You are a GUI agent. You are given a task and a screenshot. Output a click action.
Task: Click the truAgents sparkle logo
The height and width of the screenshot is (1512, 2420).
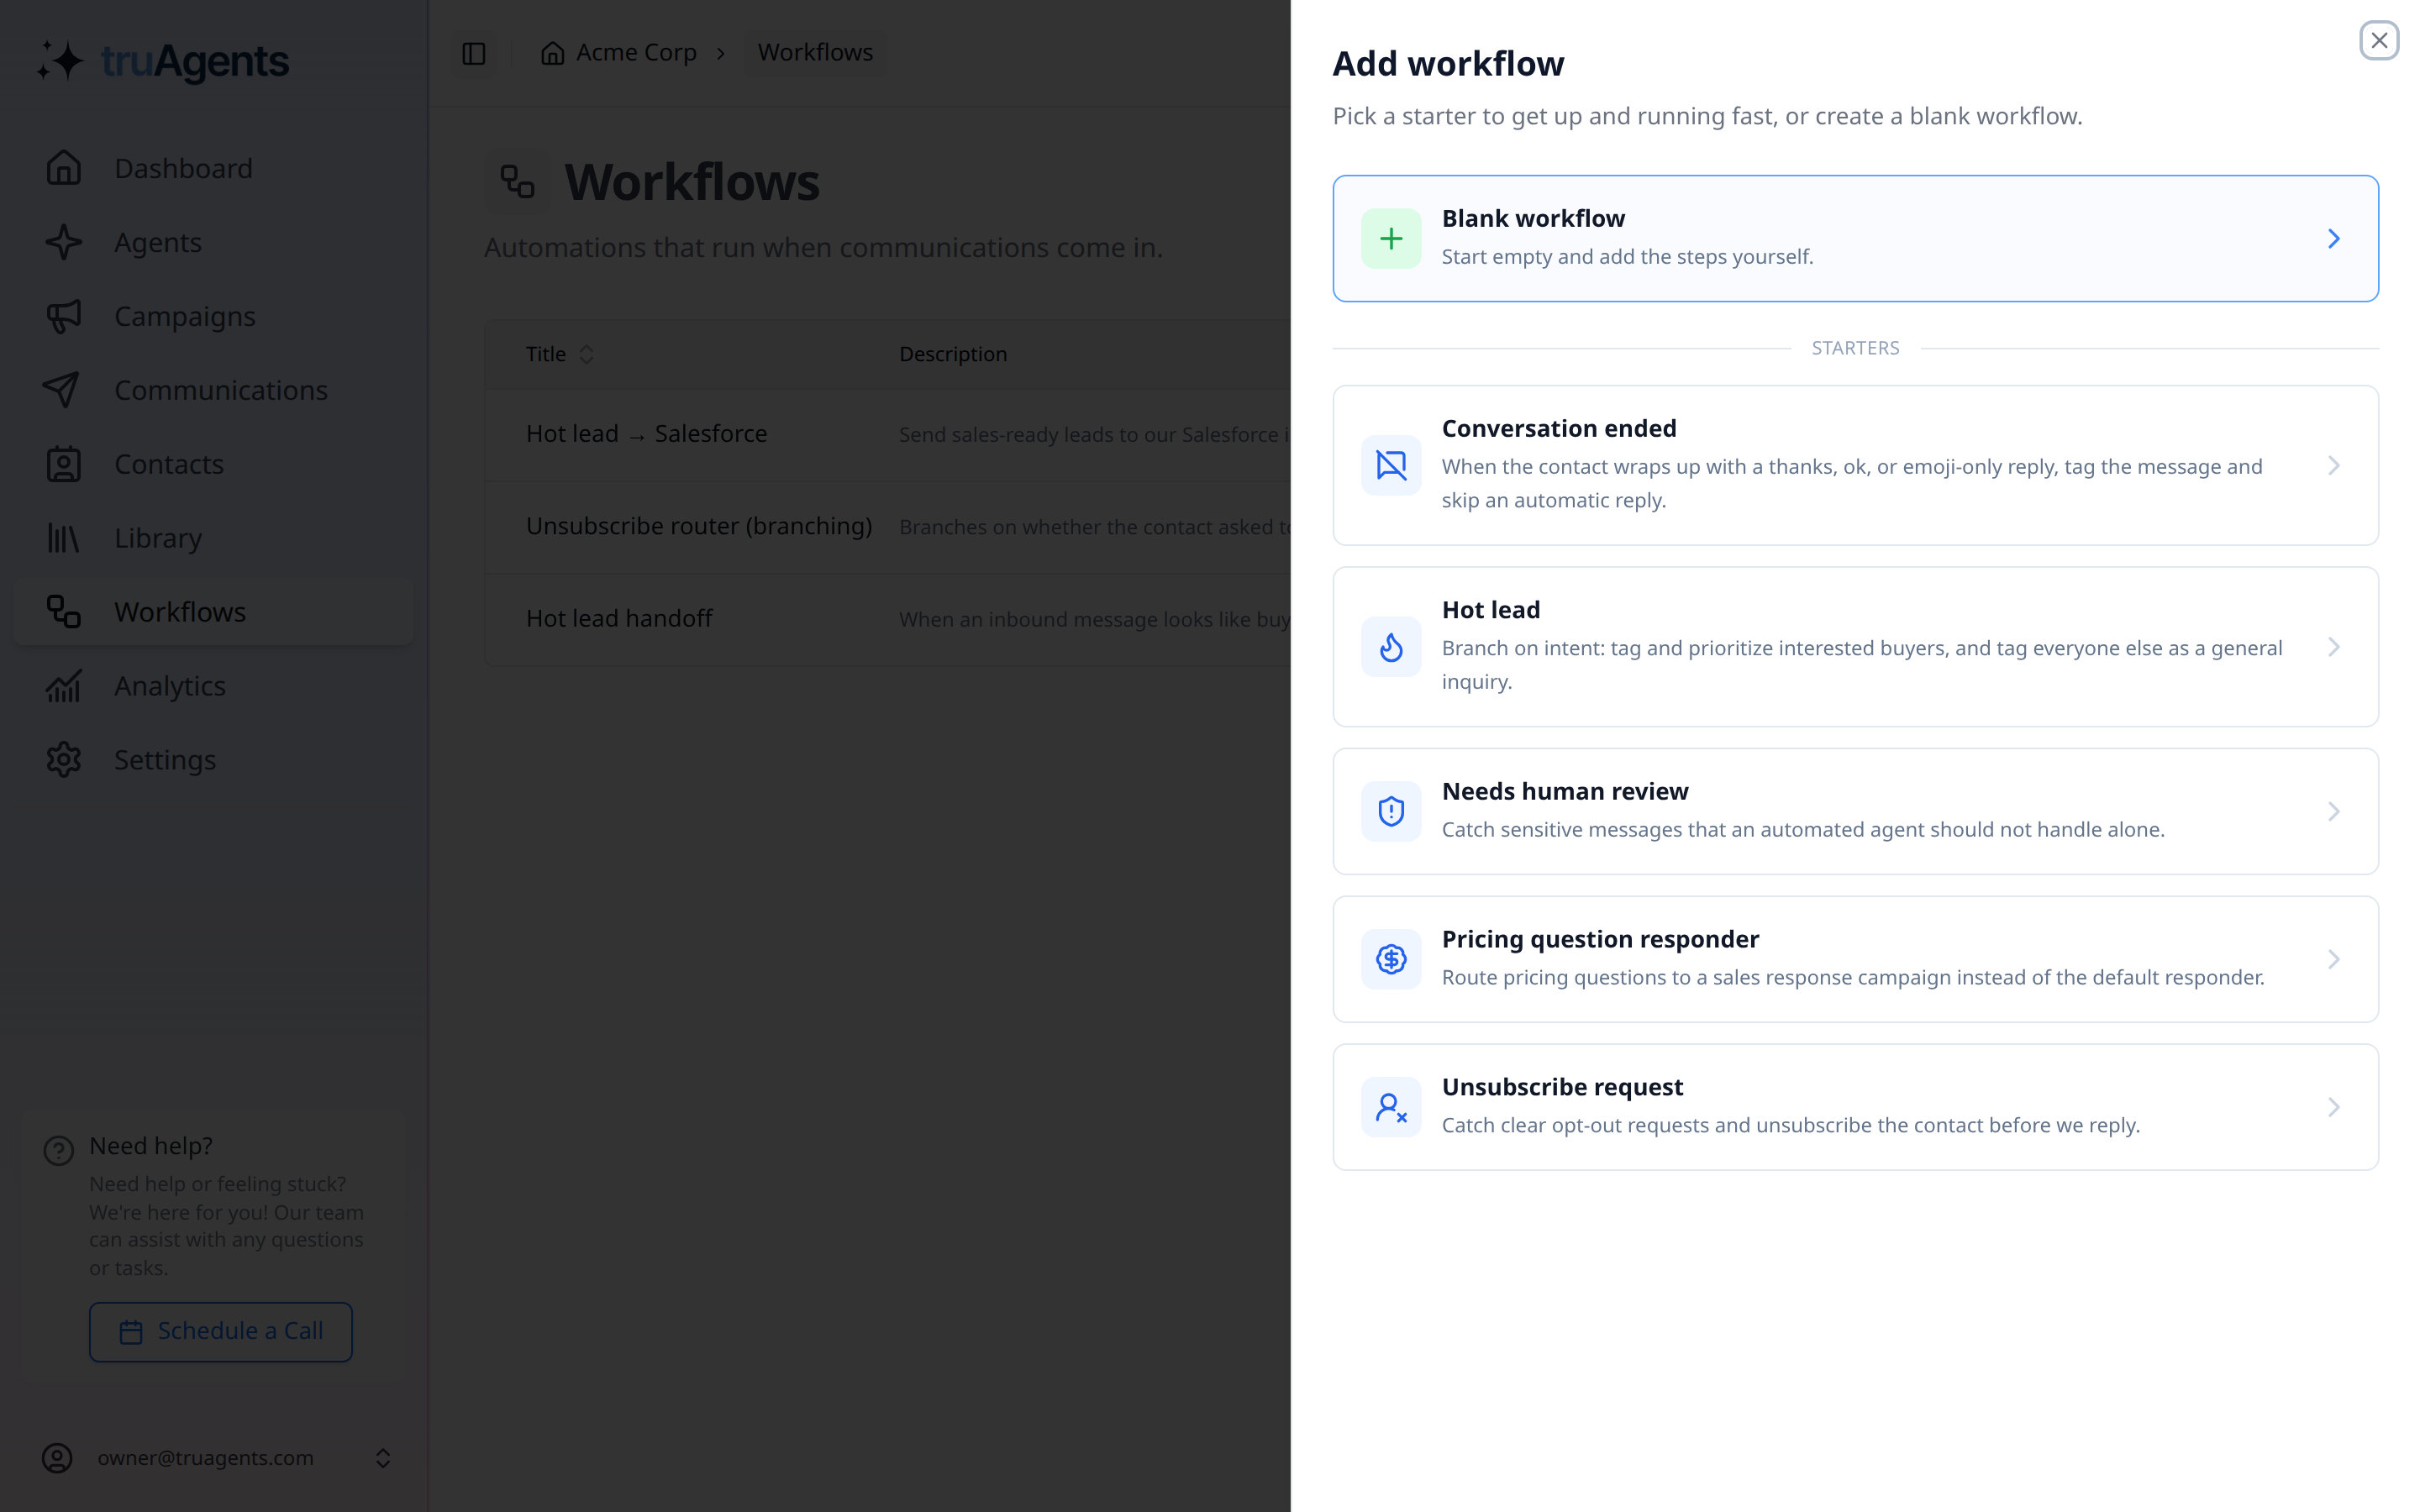60,61
